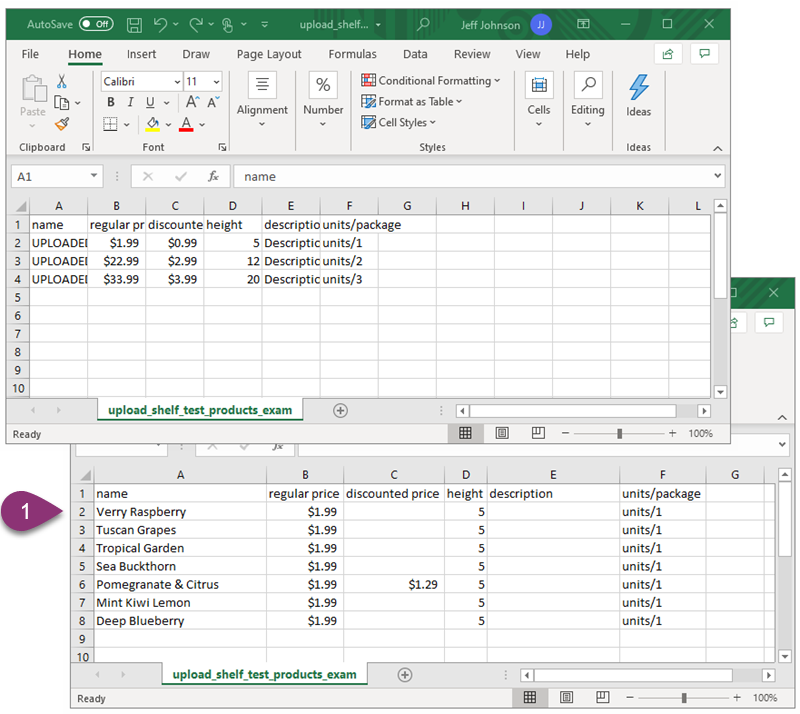Expand the formula bar in front window
Viewport: 800px width, 714px height.
pos(718,176)
